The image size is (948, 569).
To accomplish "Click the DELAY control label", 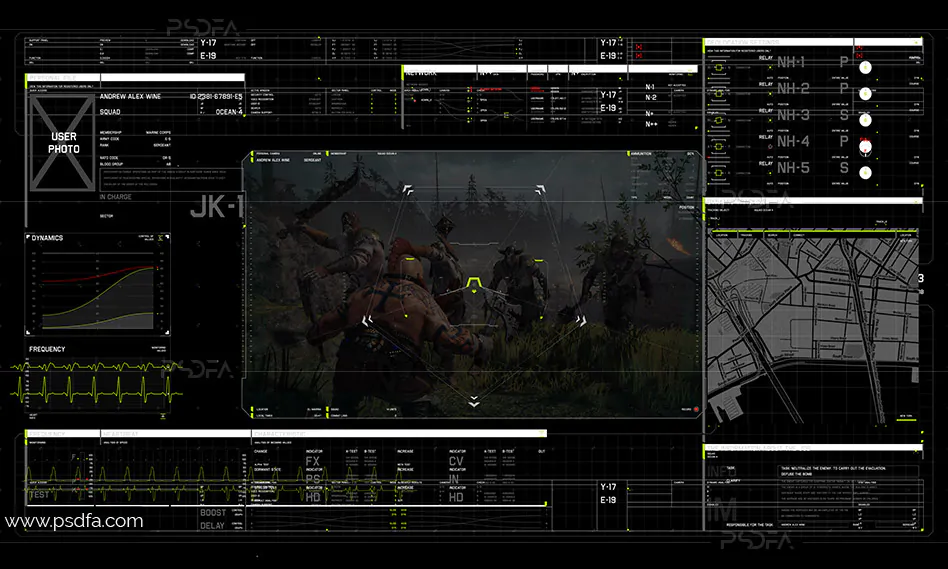I will [212, 526].
